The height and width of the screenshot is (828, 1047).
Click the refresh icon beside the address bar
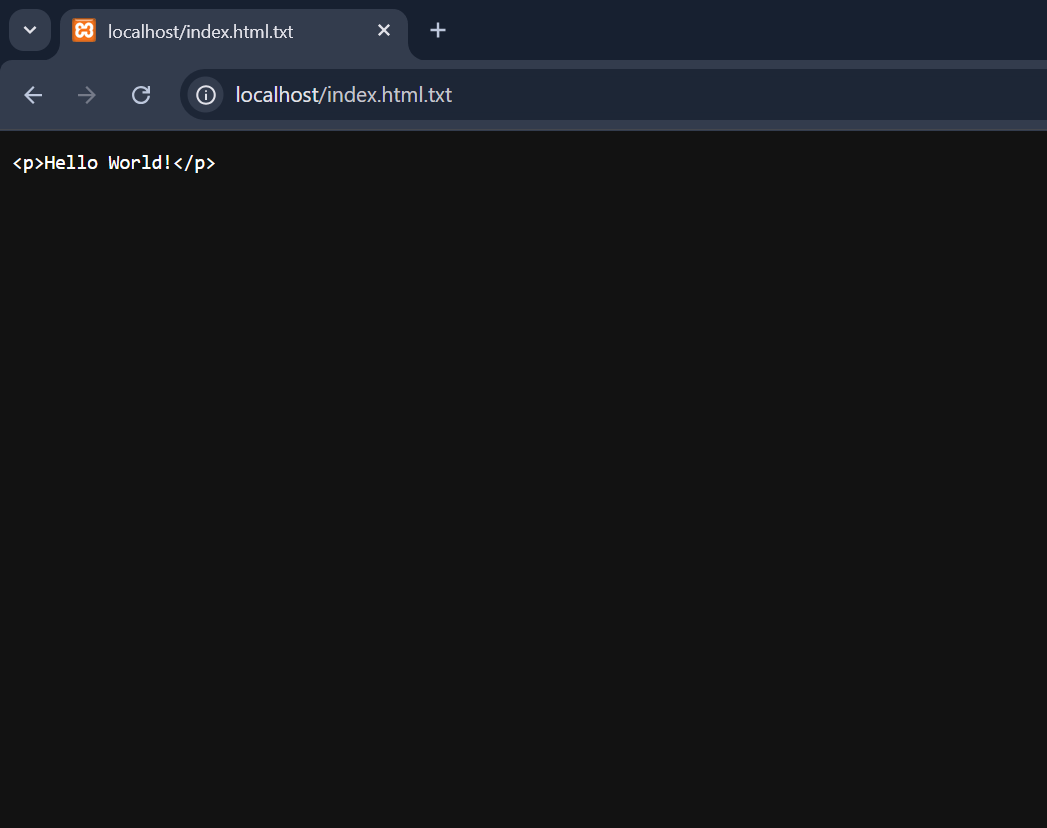(x=140, y=95)
